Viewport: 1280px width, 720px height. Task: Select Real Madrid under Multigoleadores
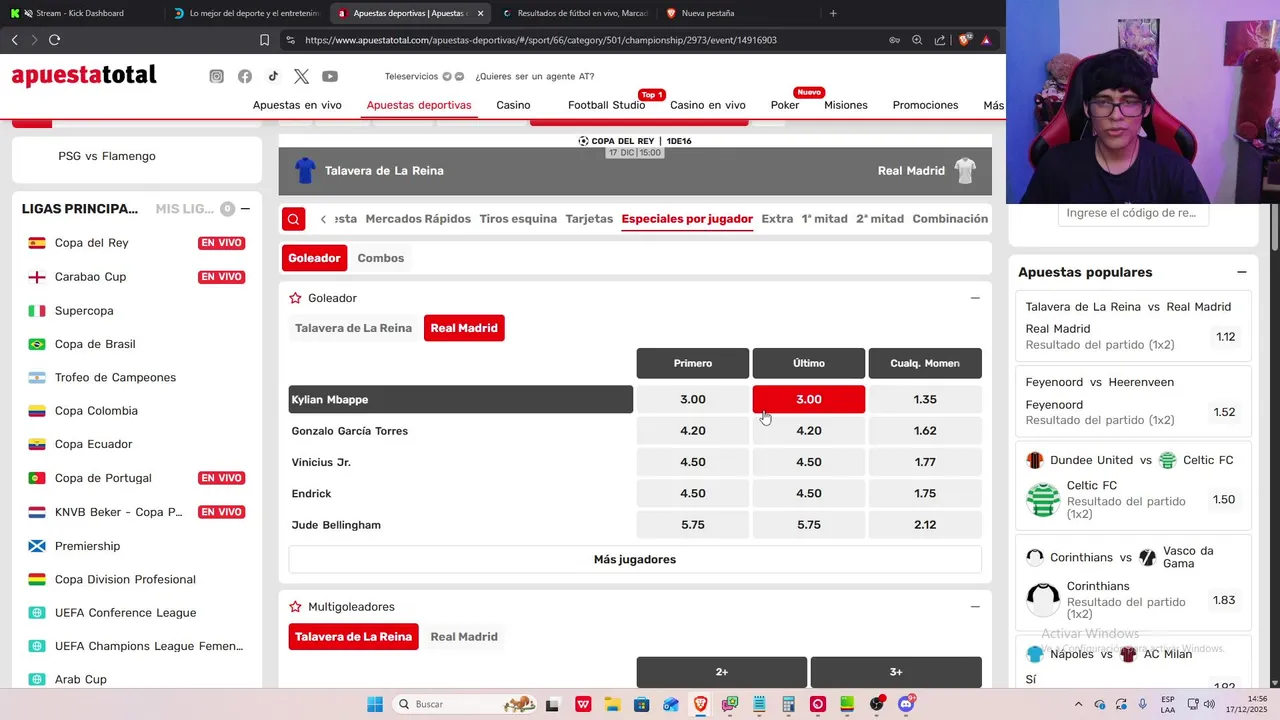pos(464,637)
